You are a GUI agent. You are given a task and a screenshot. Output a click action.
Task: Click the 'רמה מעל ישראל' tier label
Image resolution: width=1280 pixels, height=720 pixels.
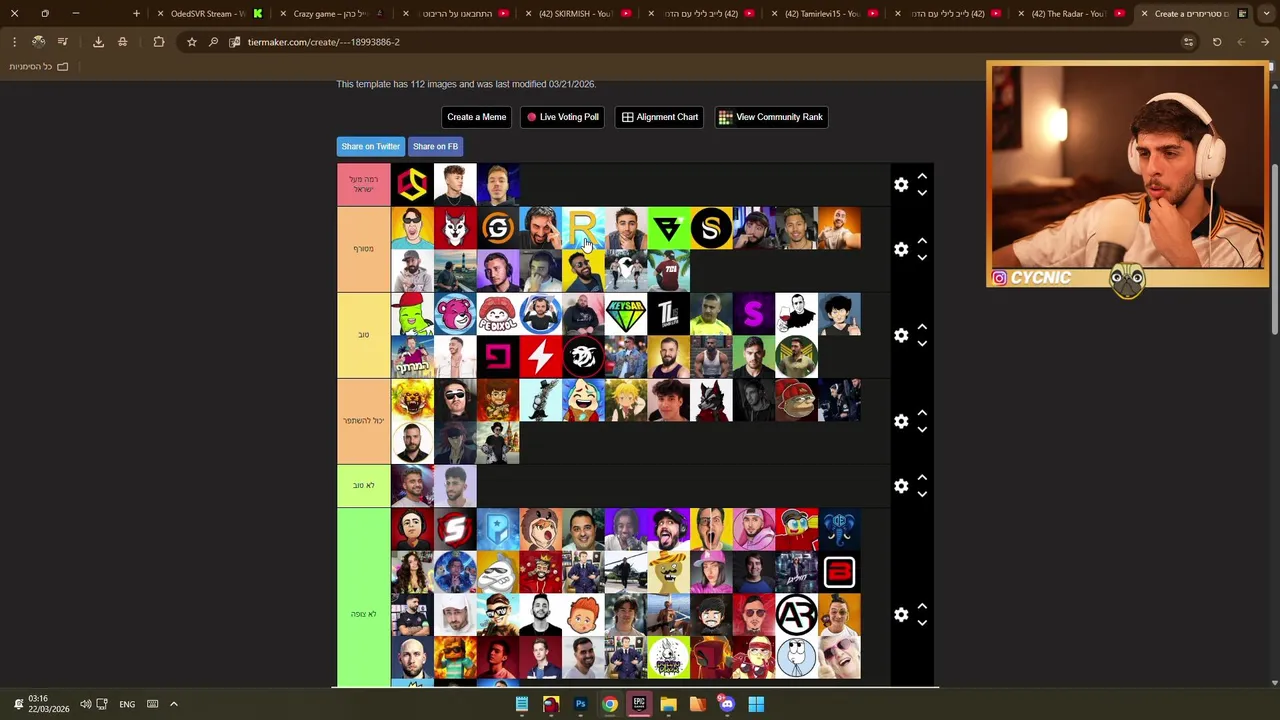pos(363,185)
